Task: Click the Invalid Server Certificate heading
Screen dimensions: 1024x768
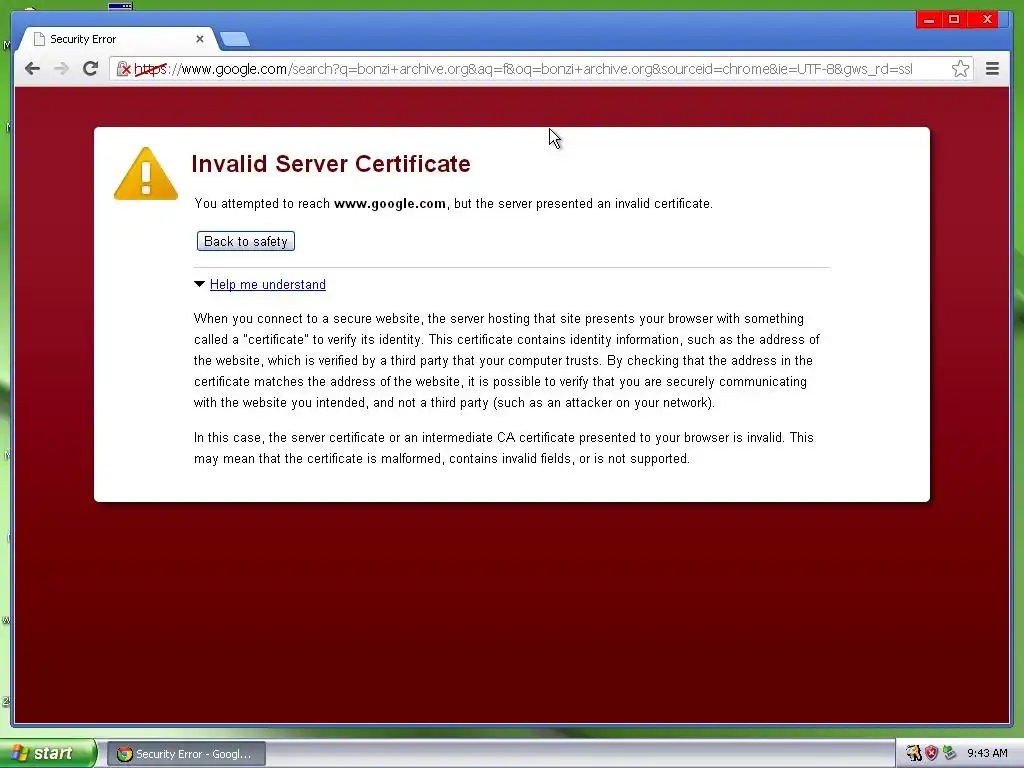Action: [x=330, y=163]
